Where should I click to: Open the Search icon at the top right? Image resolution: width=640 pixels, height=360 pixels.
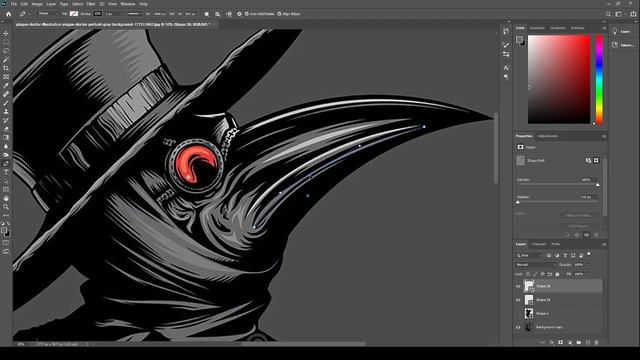[608, 14]
